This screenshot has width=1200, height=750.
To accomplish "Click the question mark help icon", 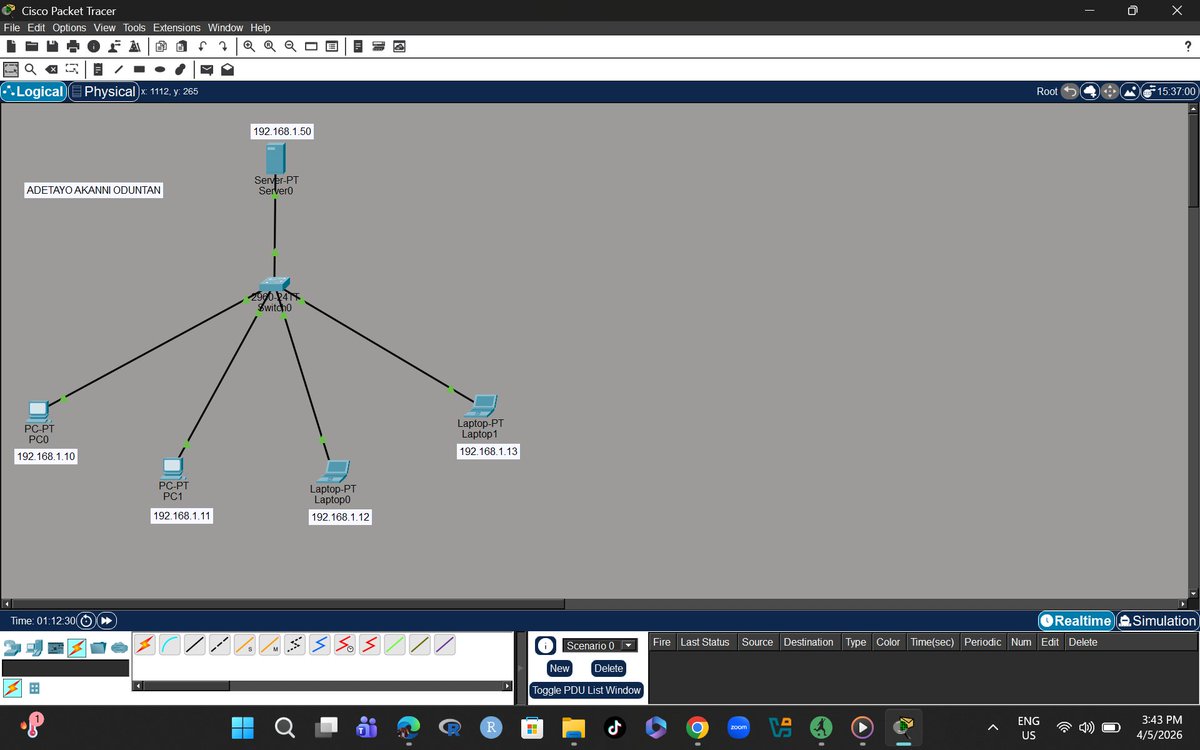I will tap(1187, 46).
